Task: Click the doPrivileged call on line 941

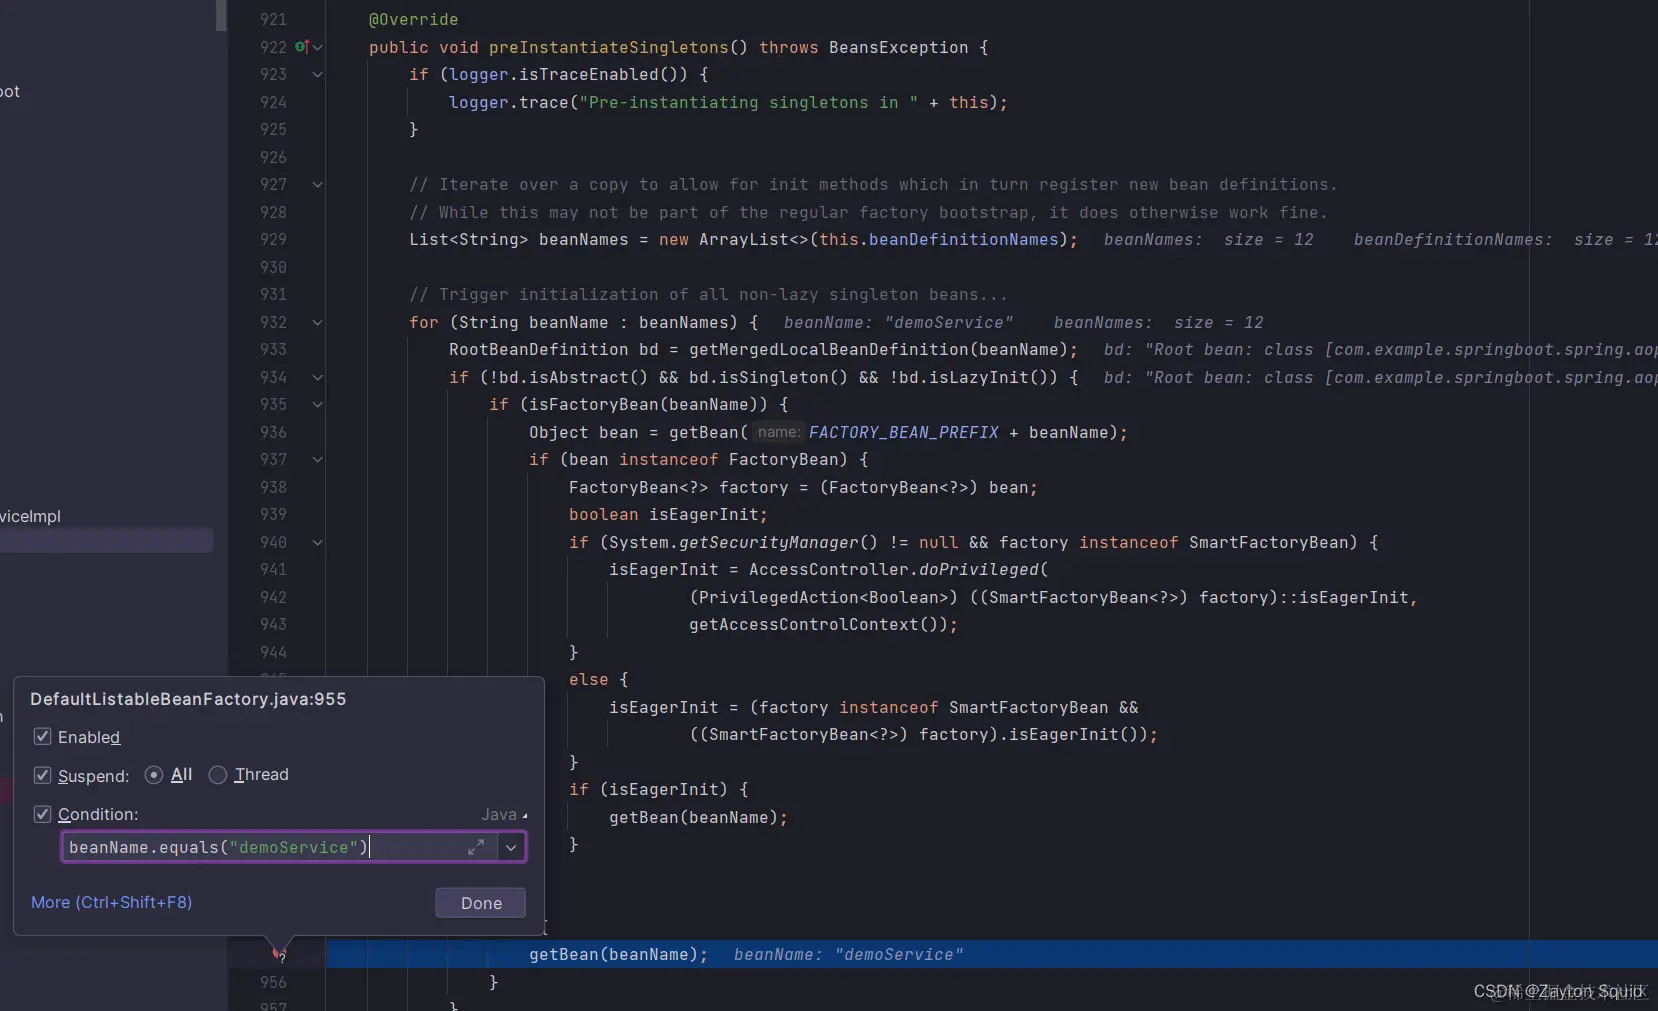Action: coord(978,569)
